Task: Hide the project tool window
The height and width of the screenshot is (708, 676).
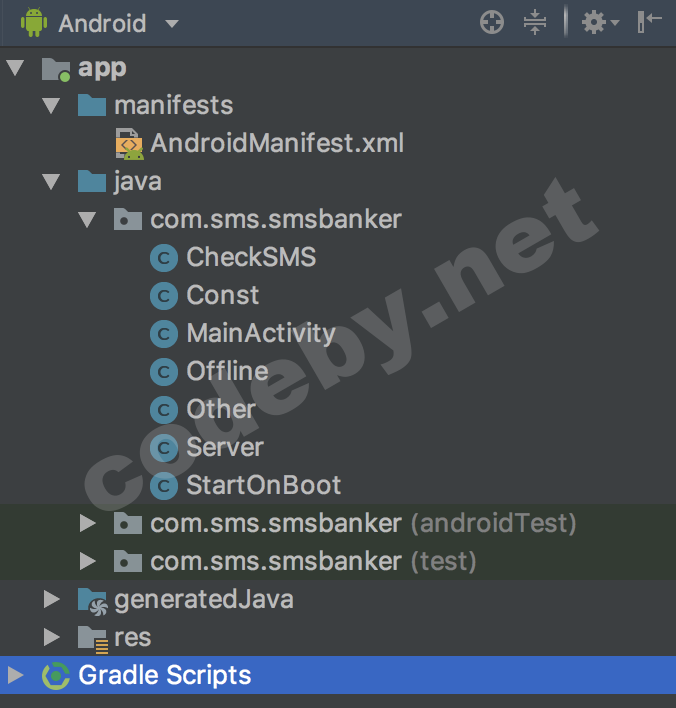Action: 649,22
